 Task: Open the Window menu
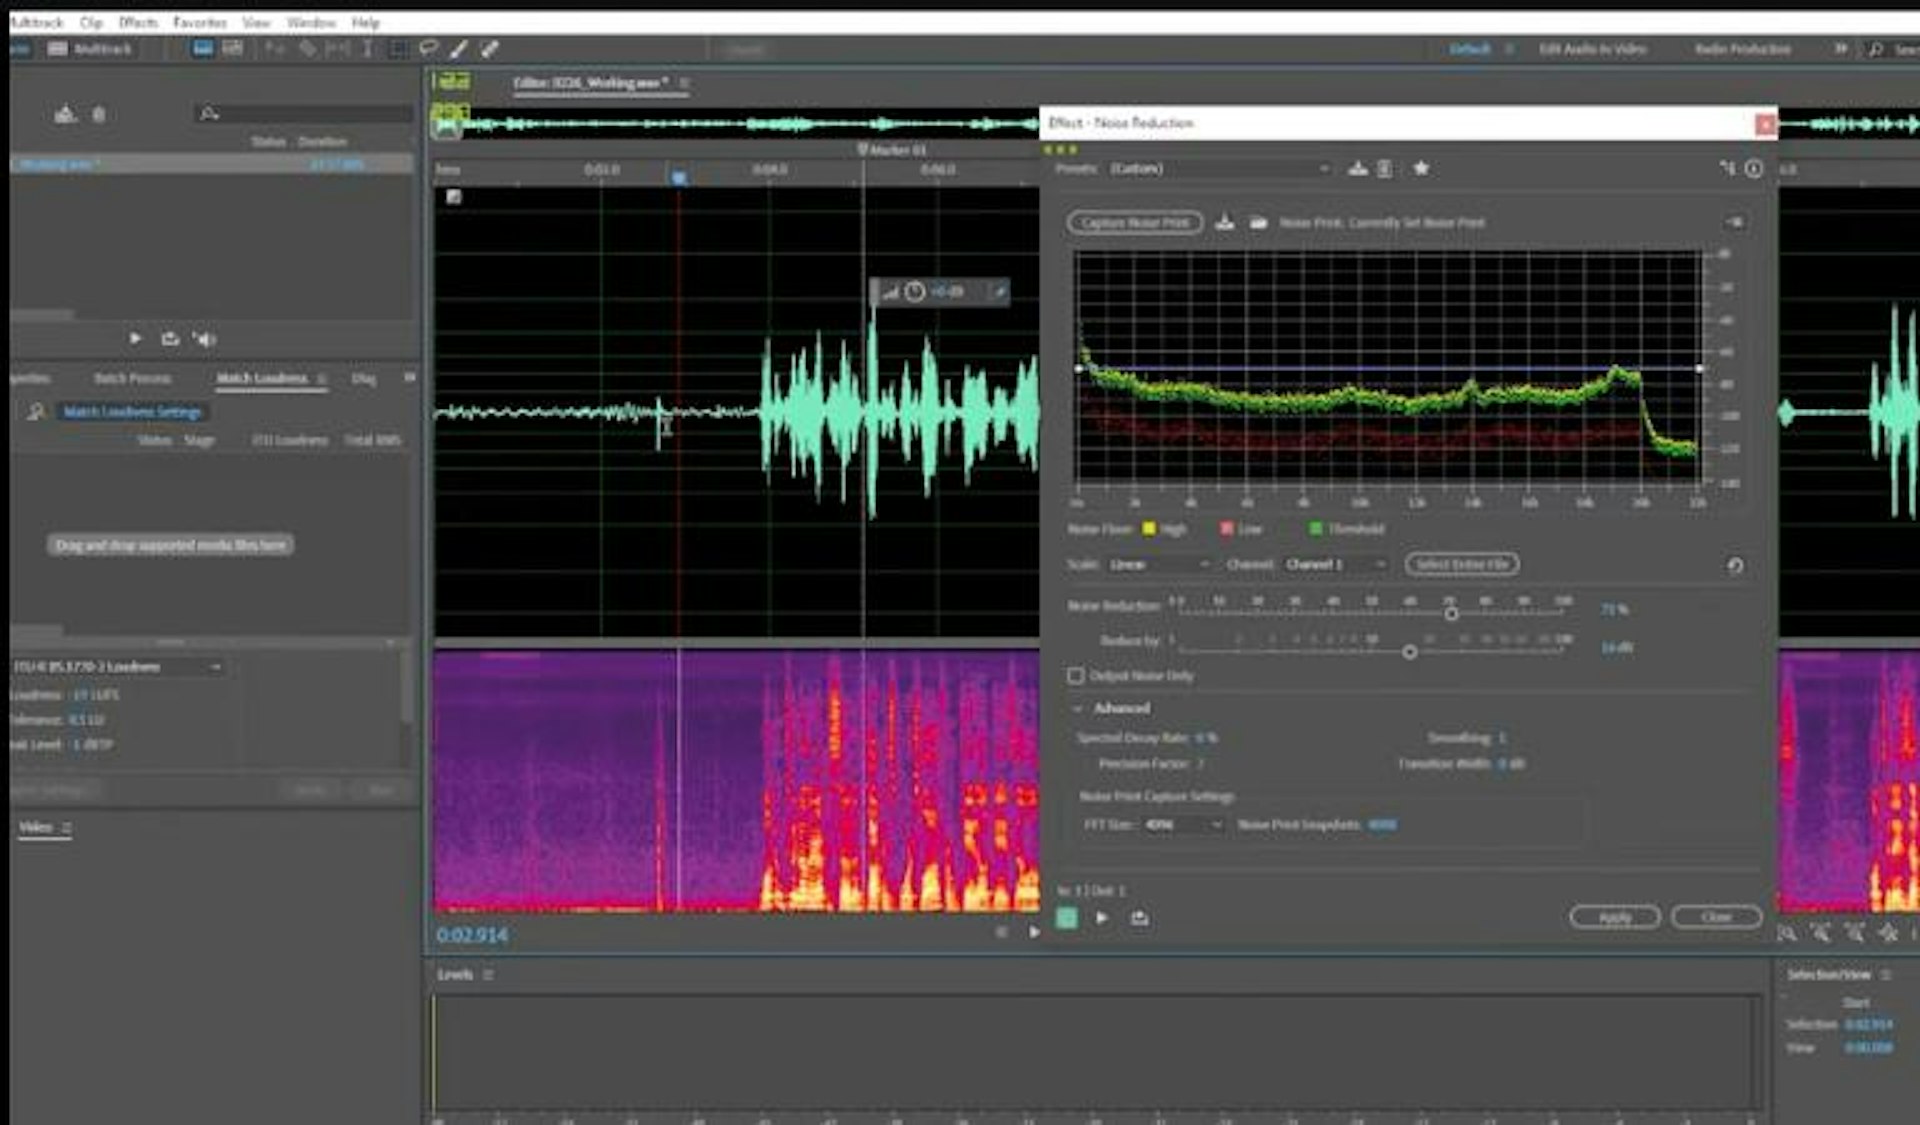pos(311,22)
